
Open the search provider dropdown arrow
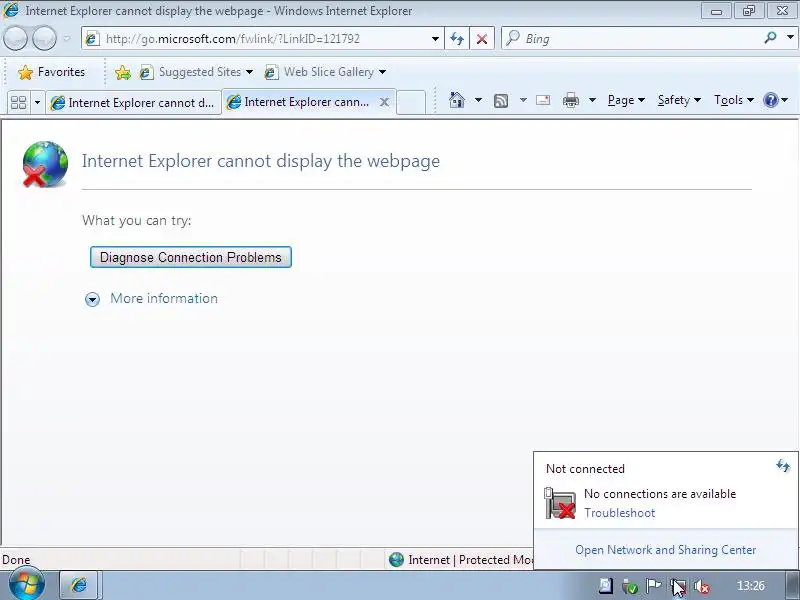[790, 38]
